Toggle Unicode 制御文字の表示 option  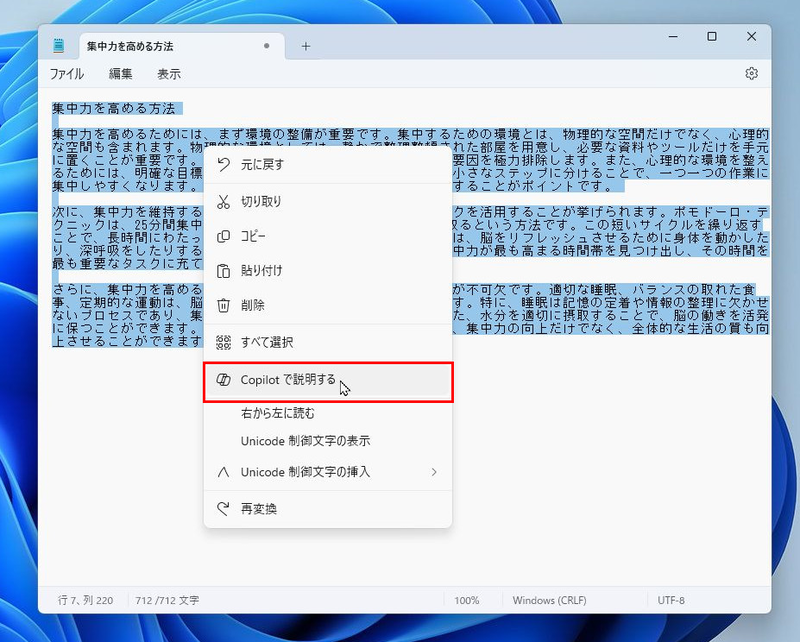pyautogui.click(x=328, y=441)
